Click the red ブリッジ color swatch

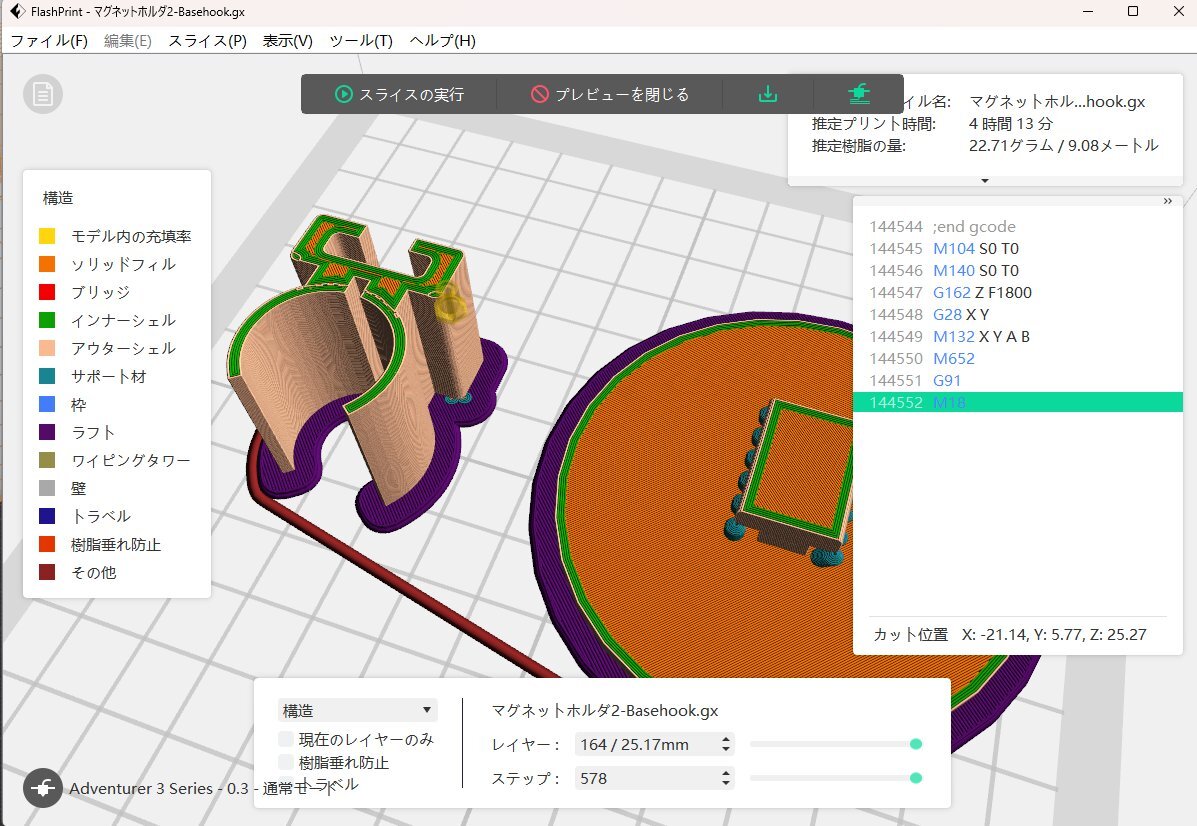click(47, 292)
